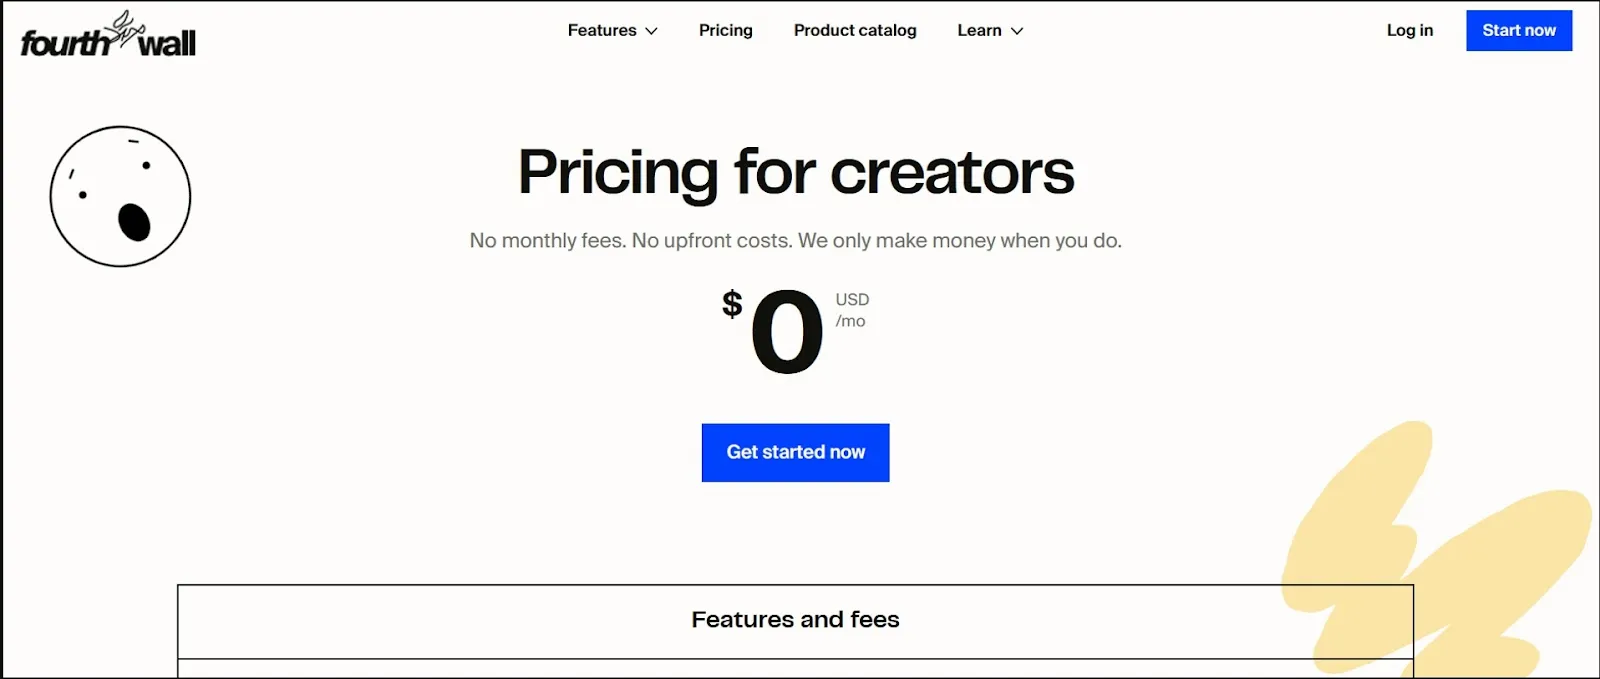Open the Product catalog page
The image size is (1600, 679).
click(854, 31)
